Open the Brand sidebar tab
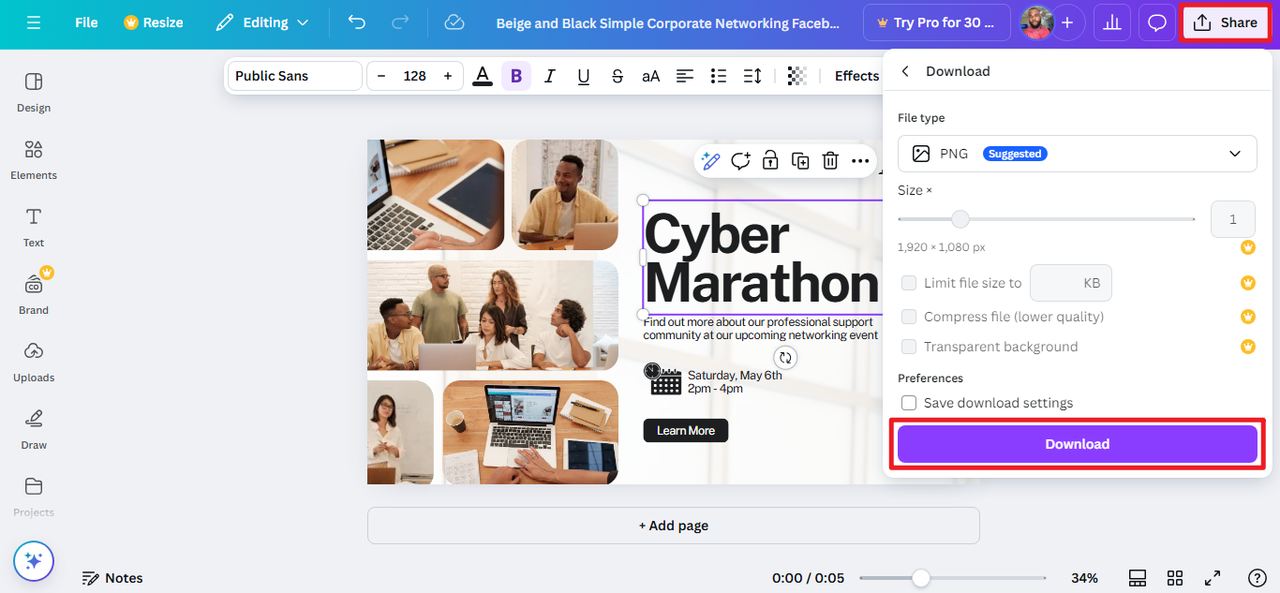1280x593 pixels. click(34, 294)
